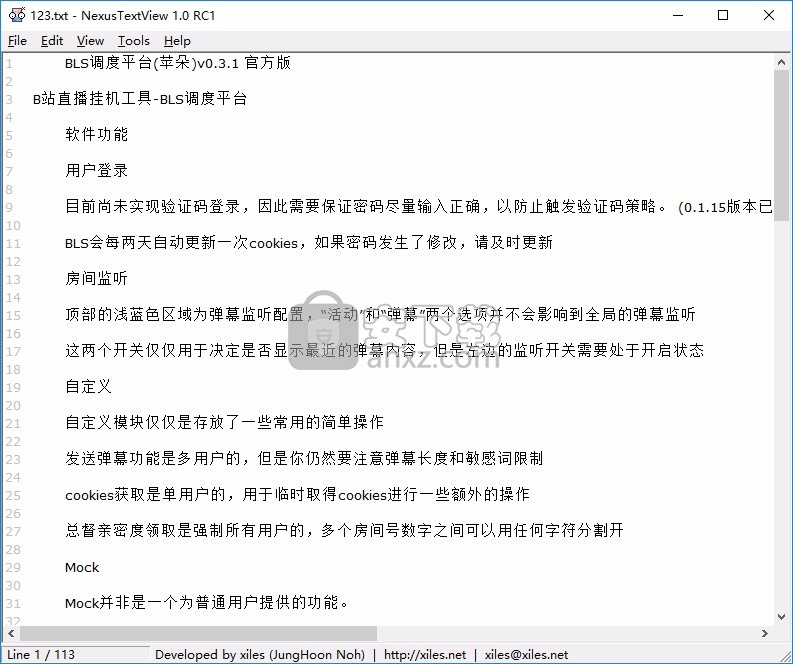Click the line '房间监听'
Screen dimensions: 793x664
pyautogui.click(x=97, y=279)
